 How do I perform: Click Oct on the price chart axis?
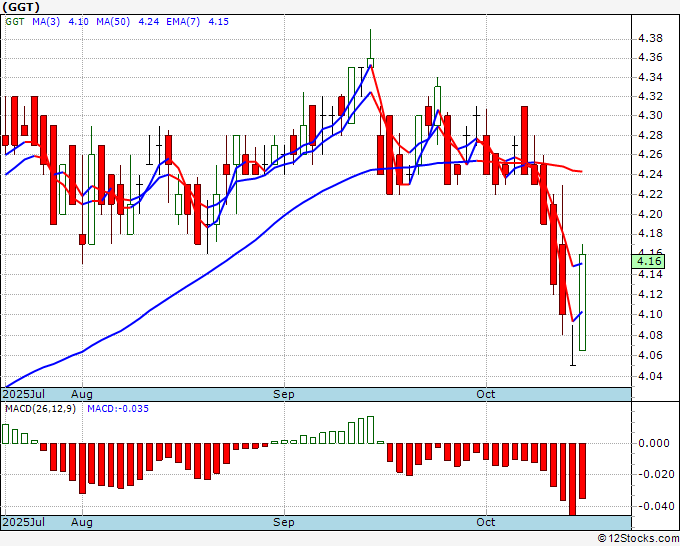[486, 394]
